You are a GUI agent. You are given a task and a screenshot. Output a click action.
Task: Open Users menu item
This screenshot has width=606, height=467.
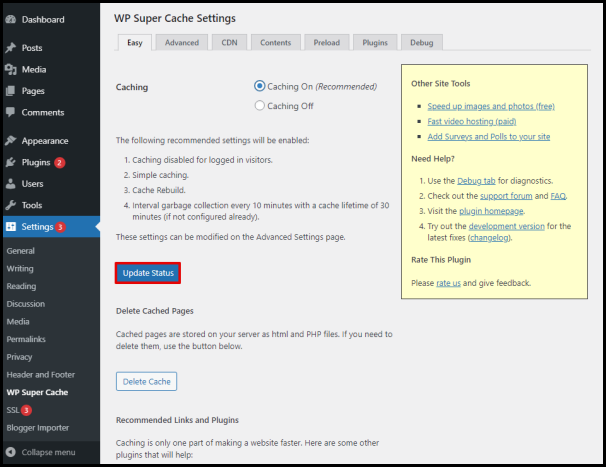(32, 184)
